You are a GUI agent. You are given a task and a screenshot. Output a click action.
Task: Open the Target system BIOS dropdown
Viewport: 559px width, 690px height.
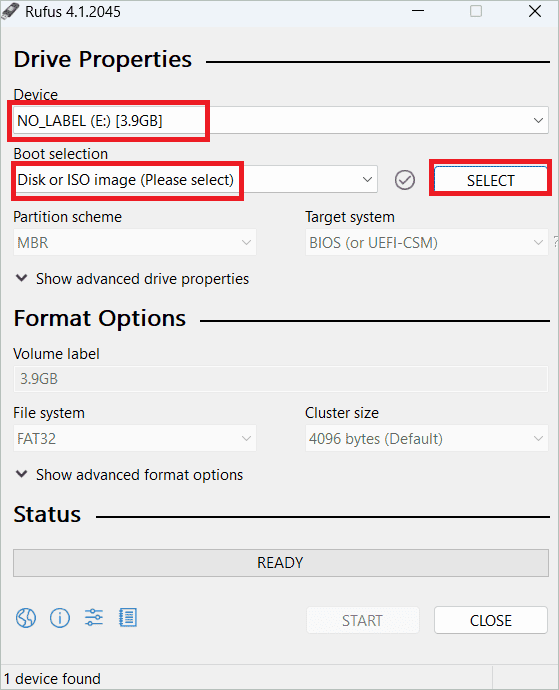(427, 242)
